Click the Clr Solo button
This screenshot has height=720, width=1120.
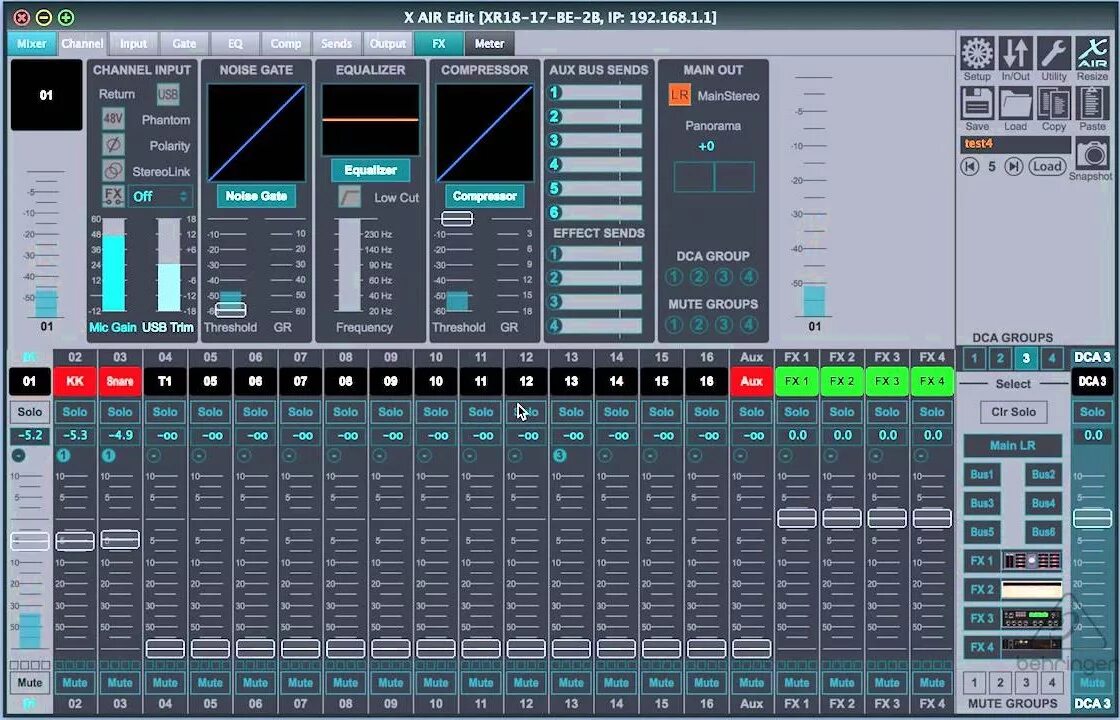coord(1013,412)
